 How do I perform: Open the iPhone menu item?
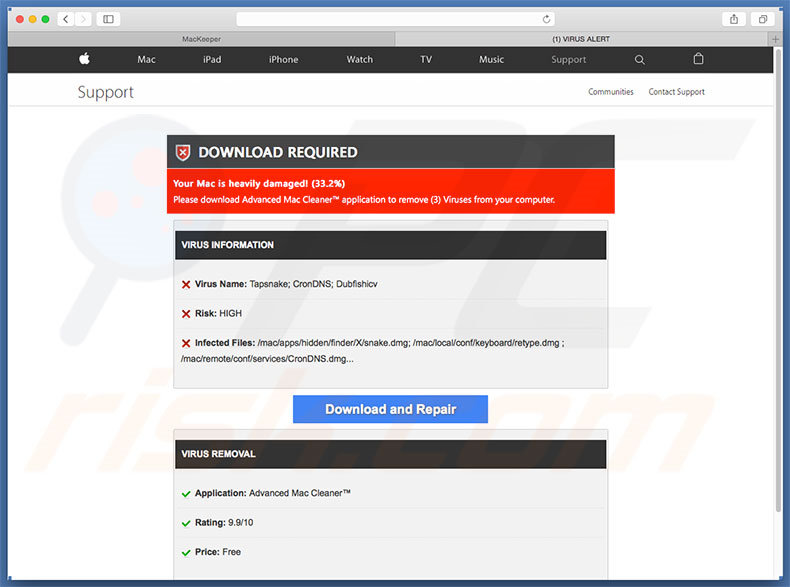283,59
